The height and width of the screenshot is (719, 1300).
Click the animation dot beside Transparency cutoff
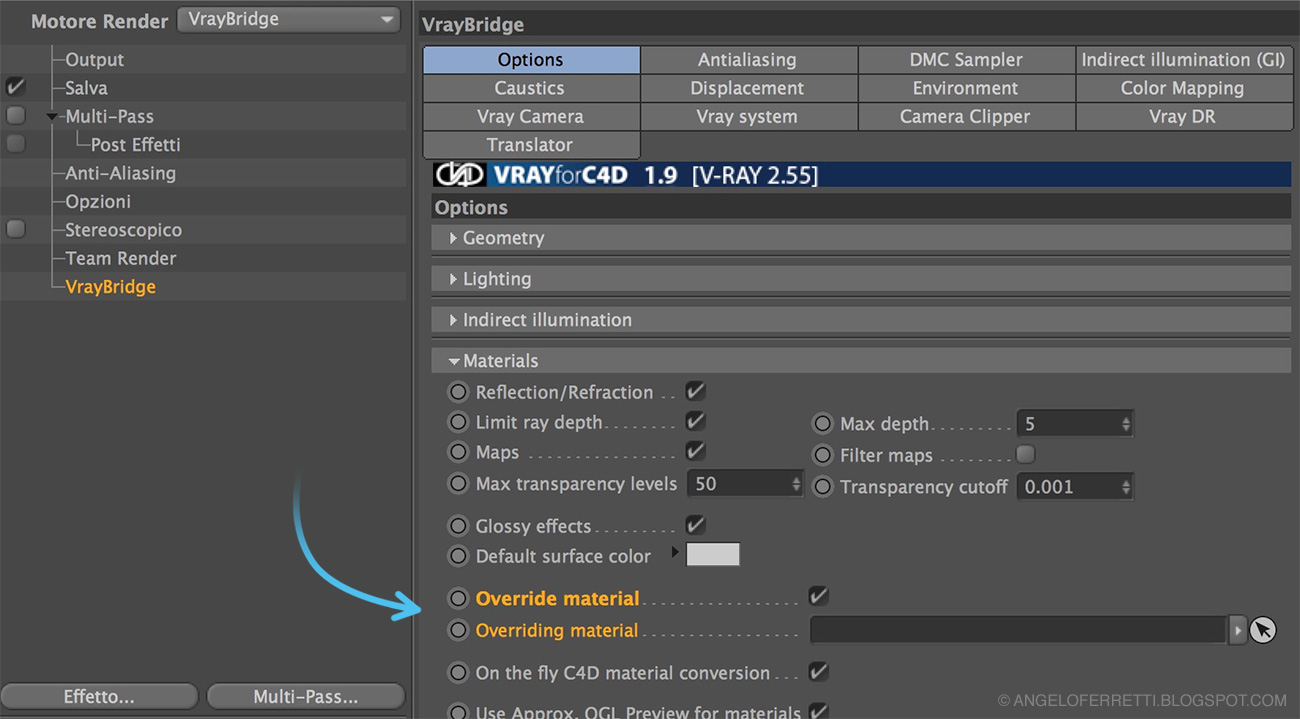[x=822, y=487]
